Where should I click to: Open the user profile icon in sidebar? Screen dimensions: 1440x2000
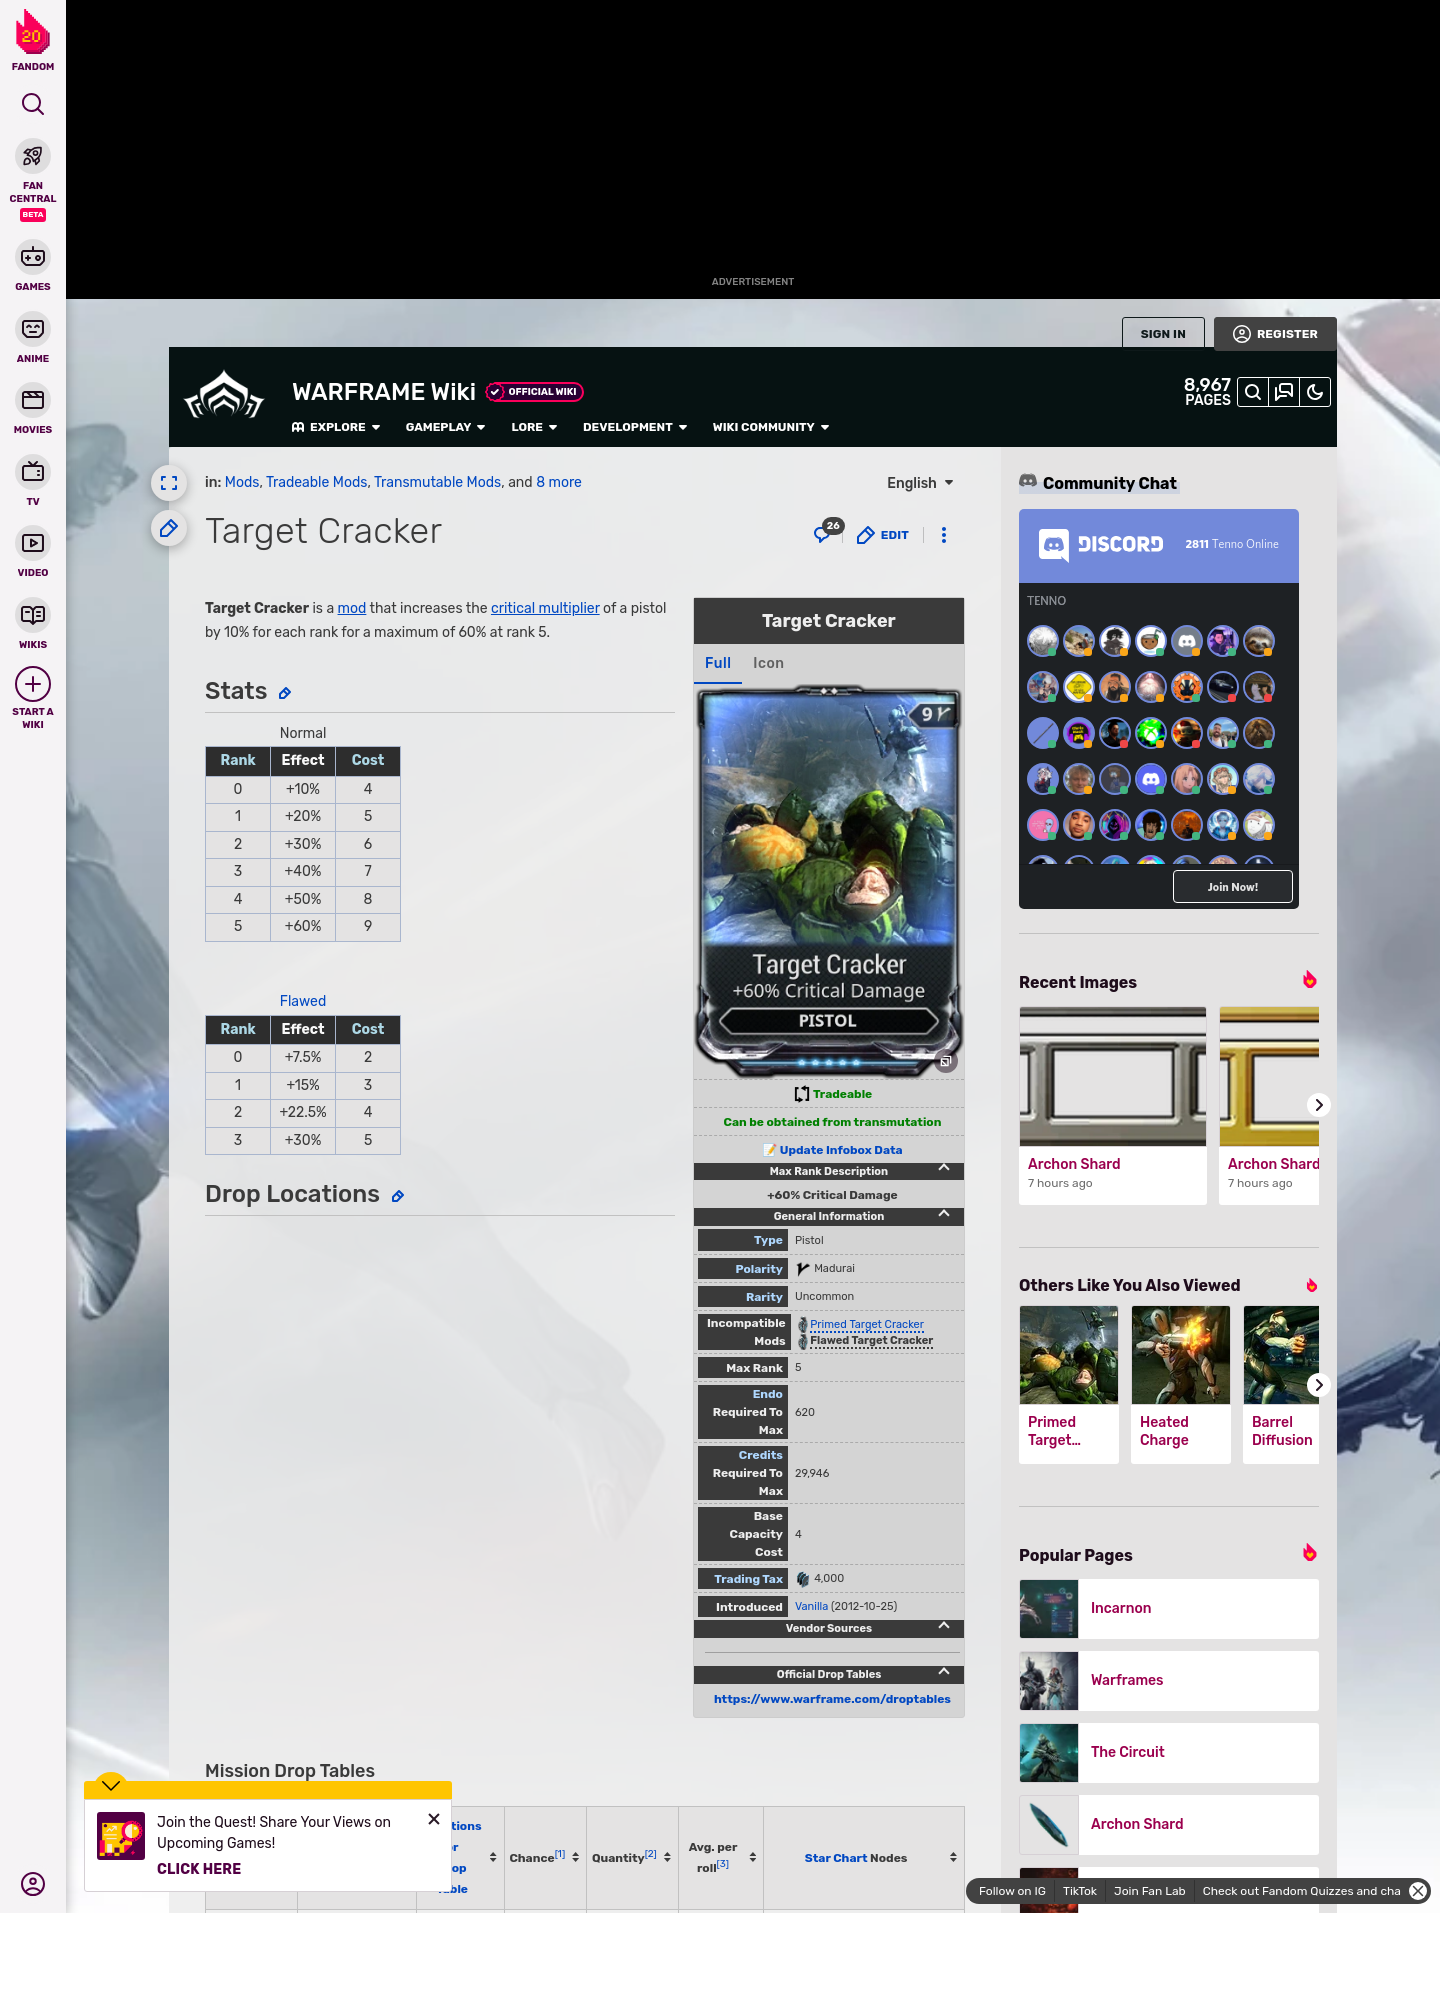coord(33,1884)
